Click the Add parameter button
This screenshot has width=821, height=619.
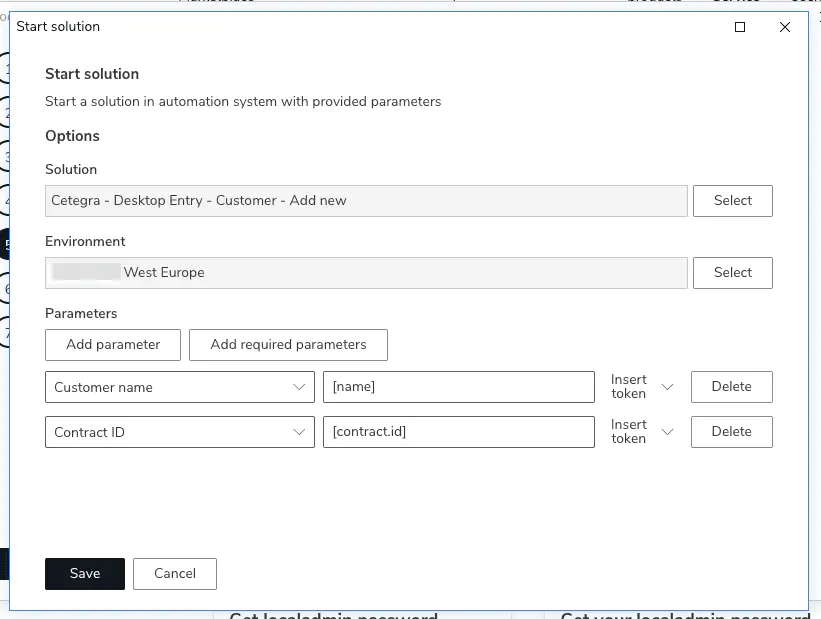tap(112, 344)
